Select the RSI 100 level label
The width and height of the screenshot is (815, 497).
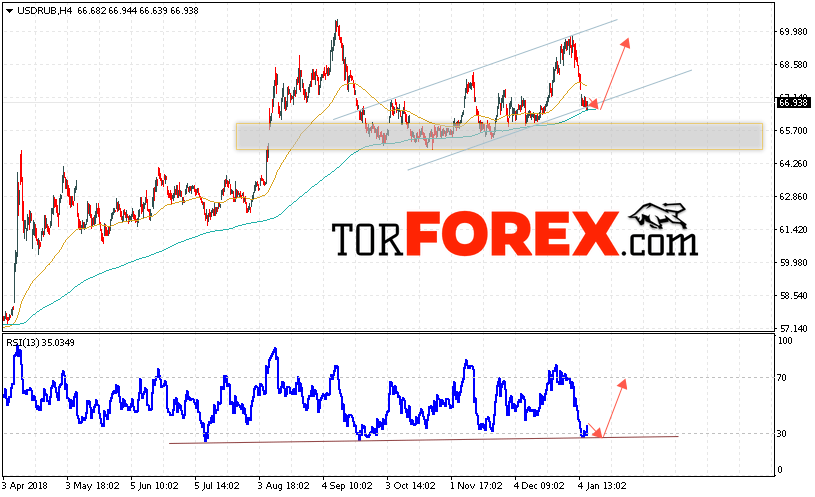tap(785, 341)
